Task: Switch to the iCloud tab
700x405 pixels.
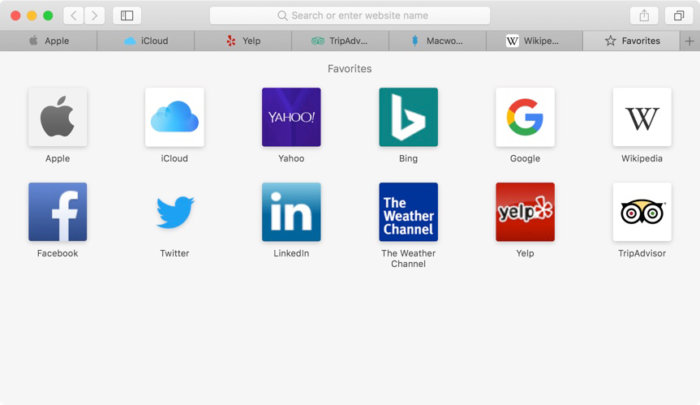Action: pos(146,41)
